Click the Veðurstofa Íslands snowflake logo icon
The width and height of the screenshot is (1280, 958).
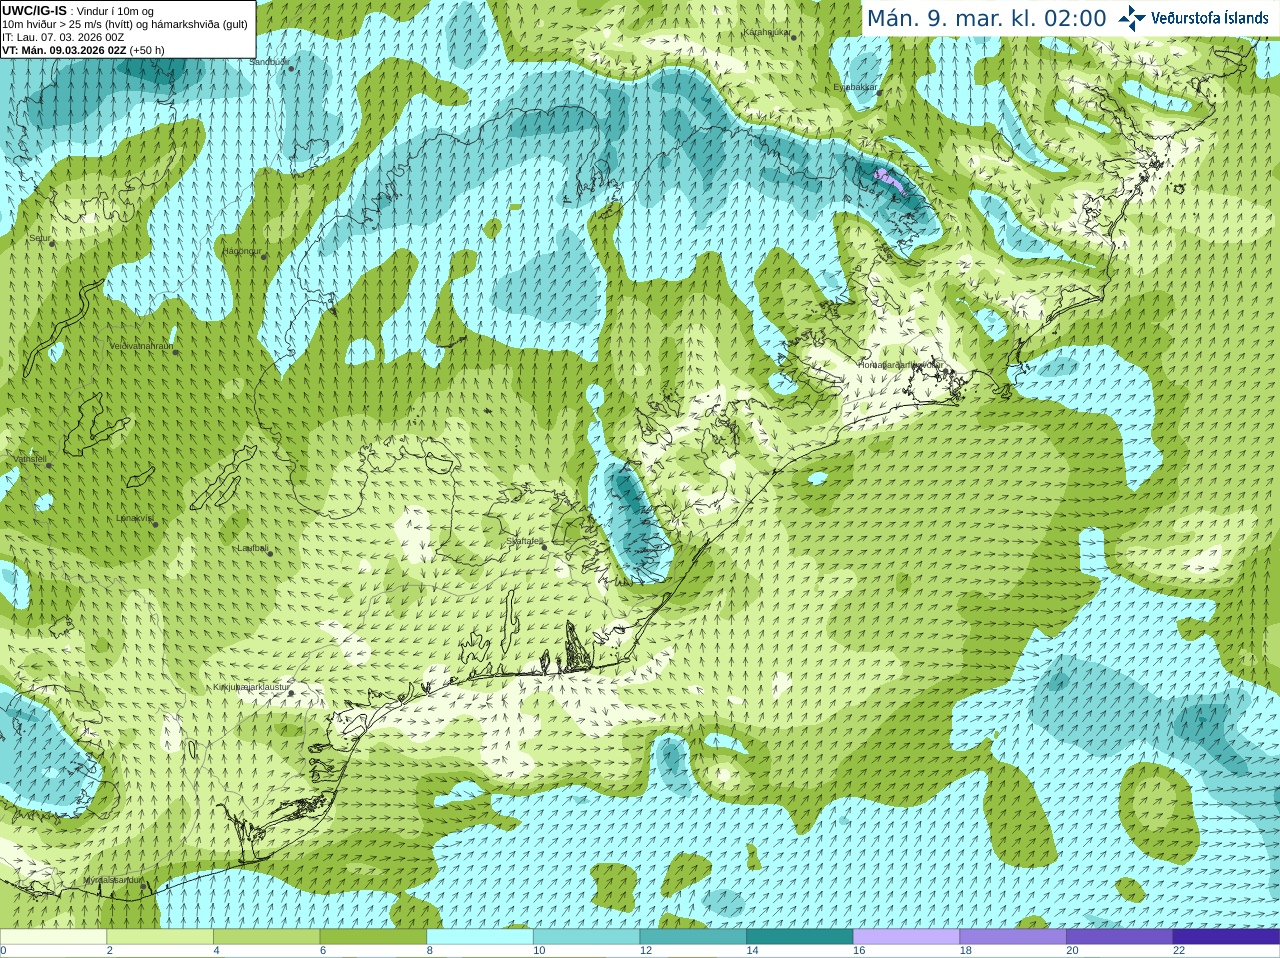(1132, 18)
